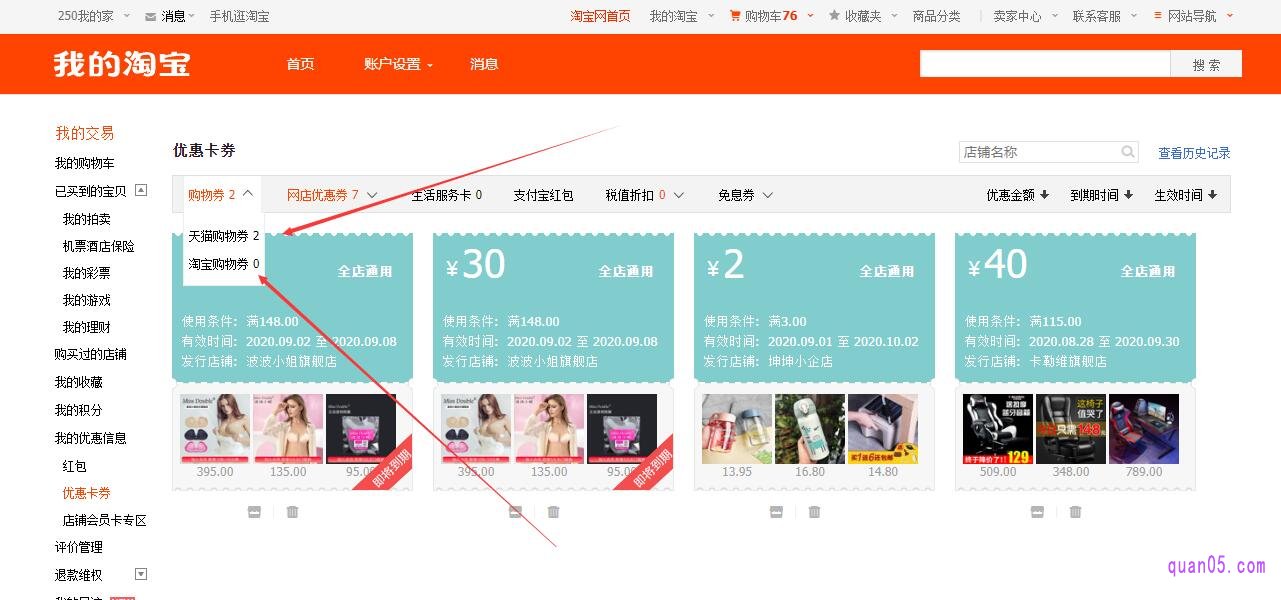Delete the ¥30 coupon with trash icon
Viewport: 1281px width, 600px height.
[553, 512]
